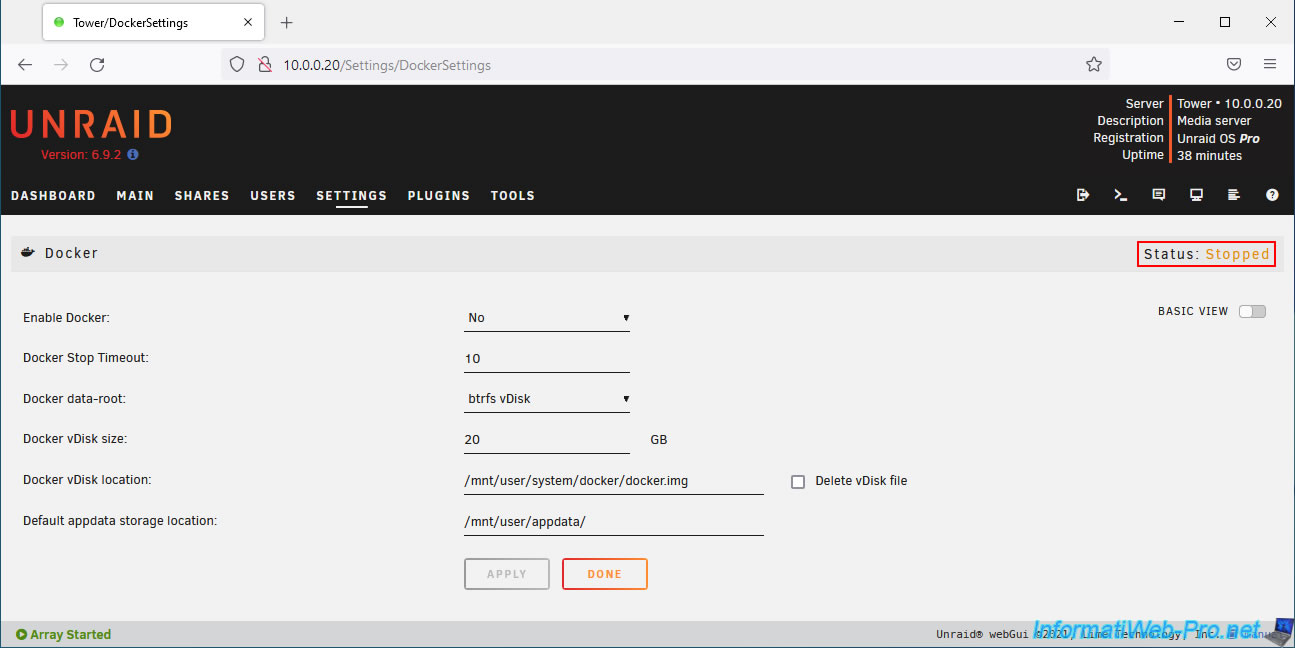Image resolution: width=1295 pixels, height=648 pixels.
Task: Open the Plugins menu item
Action: point(438,196)
